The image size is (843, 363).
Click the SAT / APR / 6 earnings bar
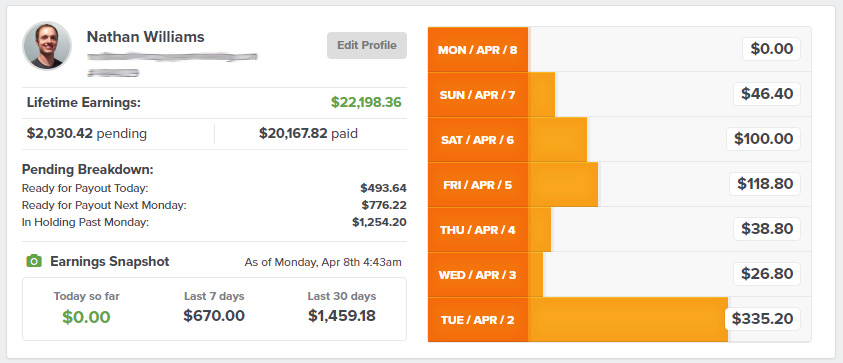pyautogui.click(x=558, y=140)
